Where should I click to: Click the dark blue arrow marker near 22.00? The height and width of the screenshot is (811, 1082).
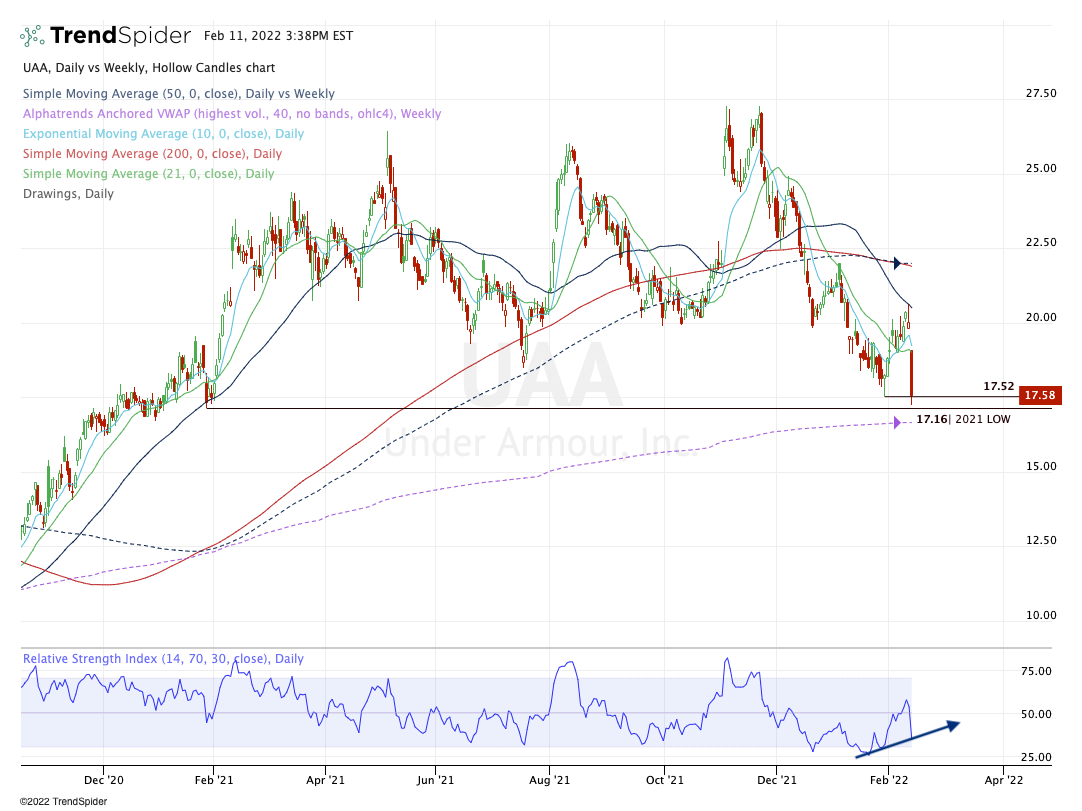click(x=897, y=263)
